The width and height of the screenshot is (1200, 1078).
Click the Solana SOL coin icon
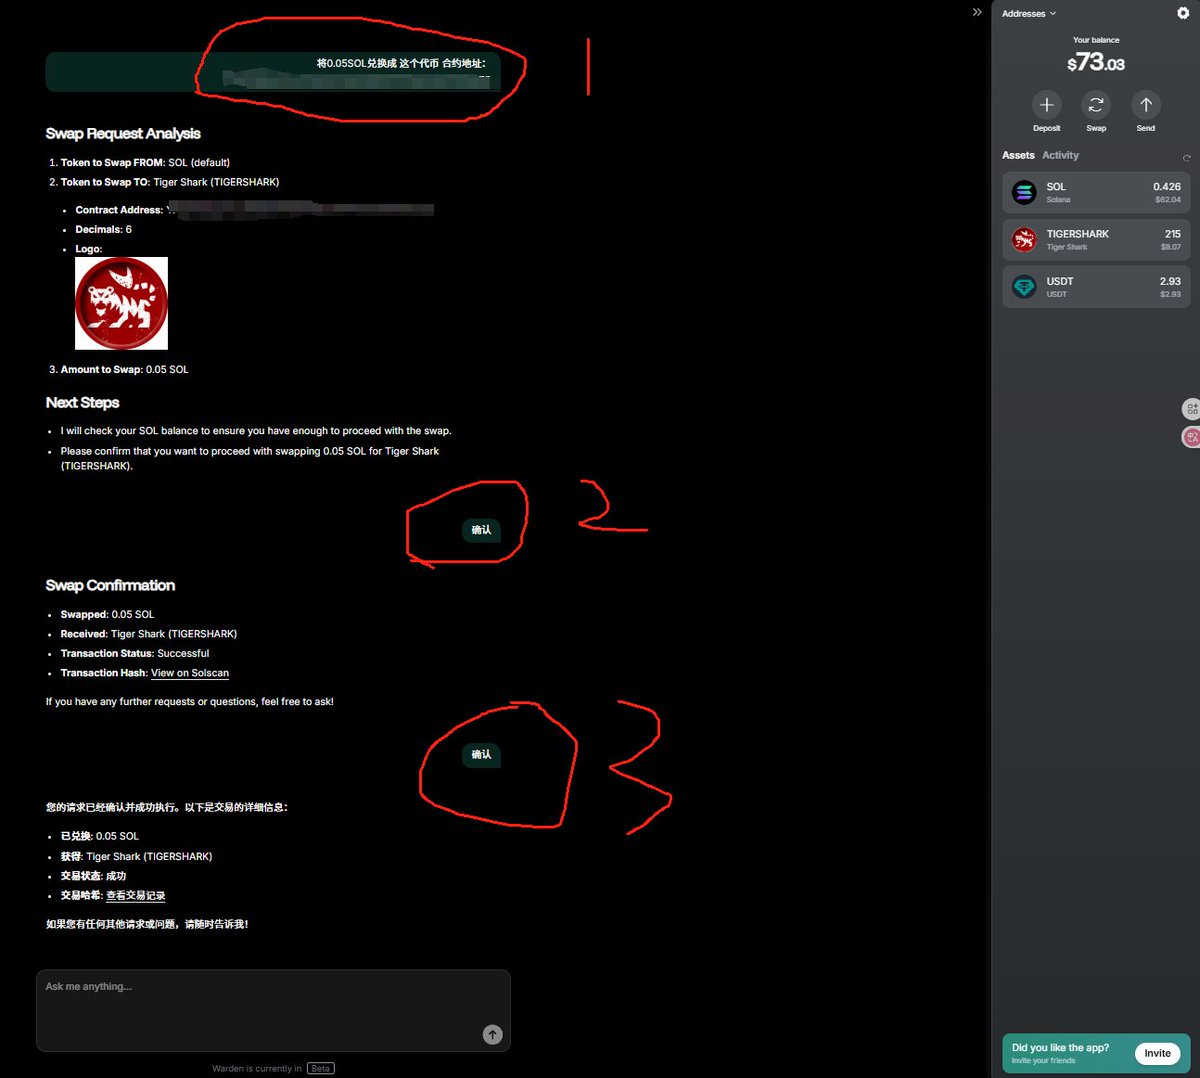pos(1024,192)
